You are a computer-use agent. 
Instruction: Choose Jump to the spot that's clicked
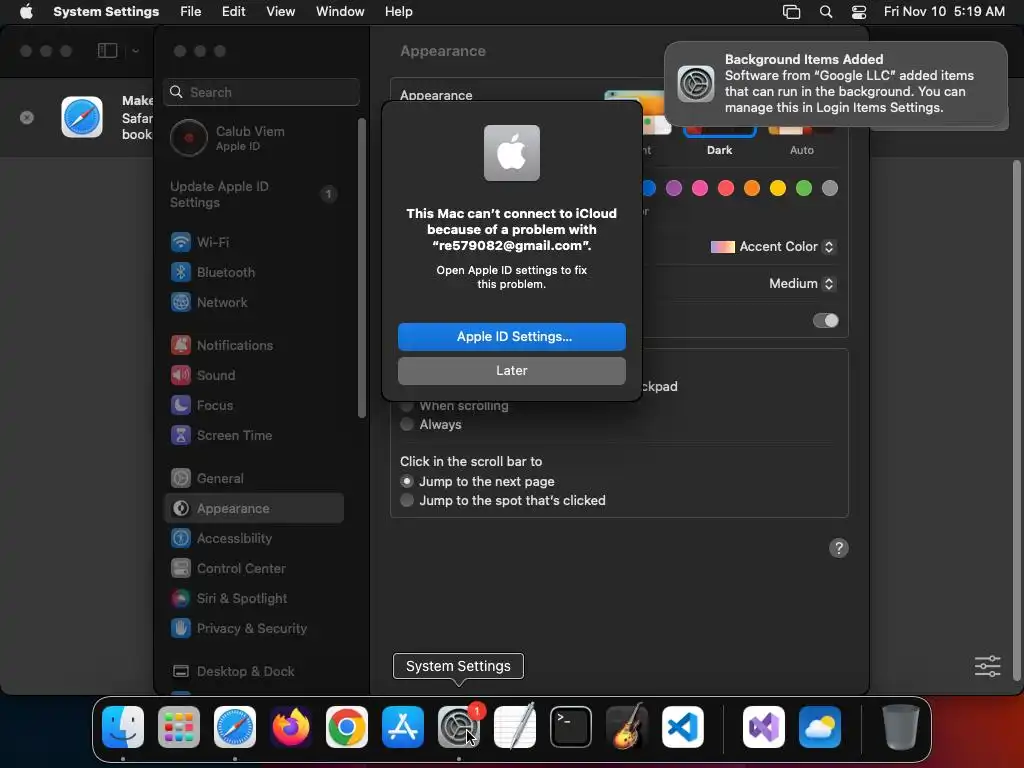point(407,500)
